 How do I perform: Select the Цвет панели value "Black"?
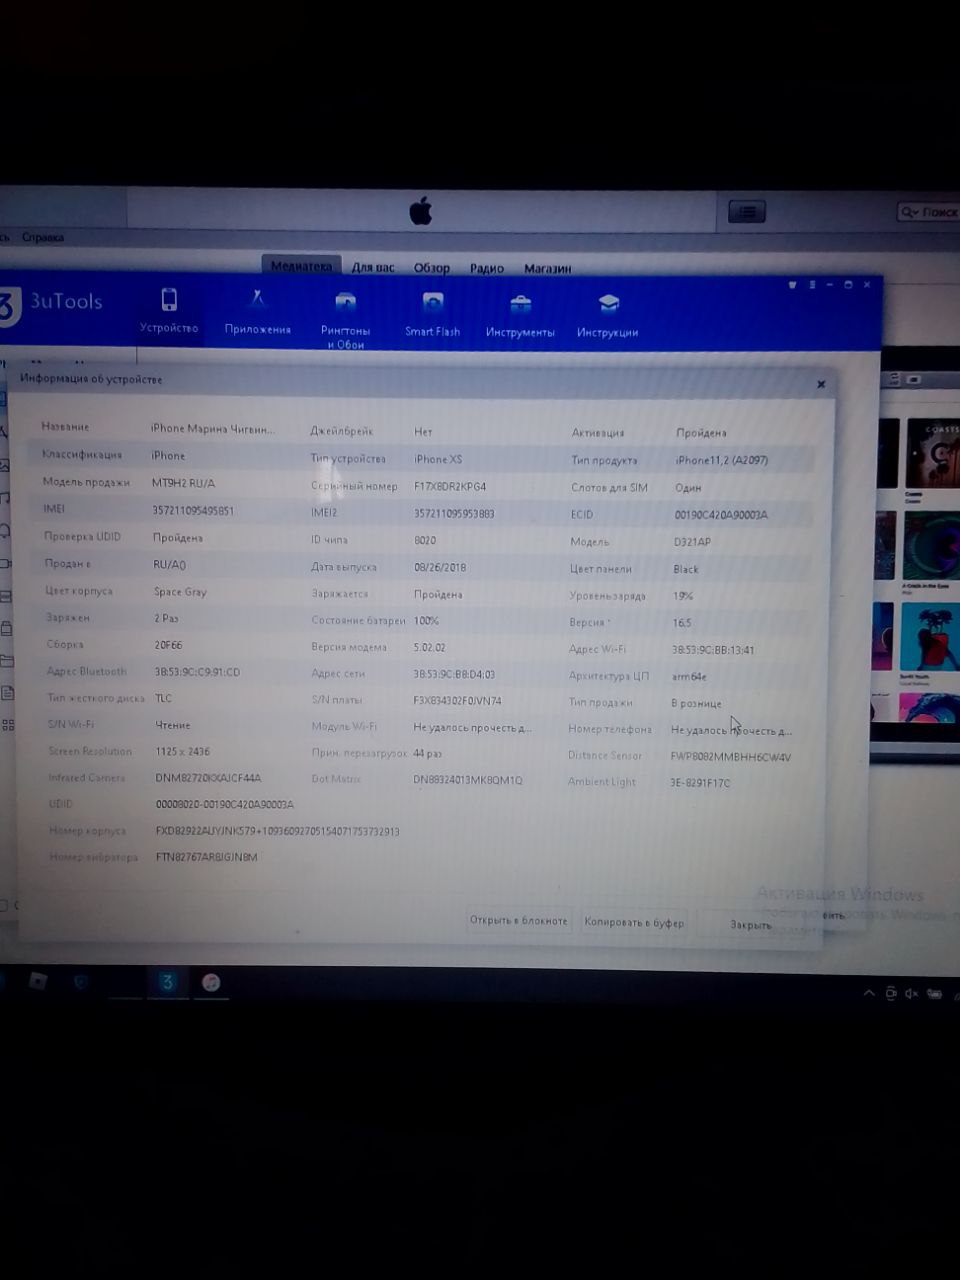(686, 569)
